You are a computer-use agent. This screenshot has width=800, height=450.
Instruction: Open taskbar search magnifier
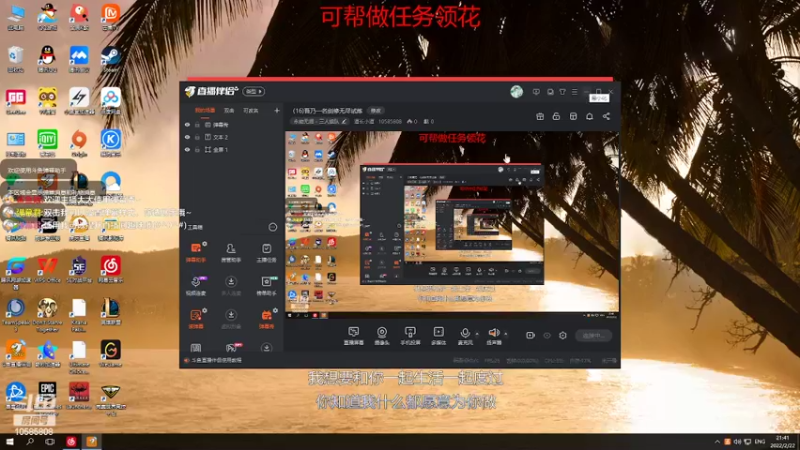30,442
